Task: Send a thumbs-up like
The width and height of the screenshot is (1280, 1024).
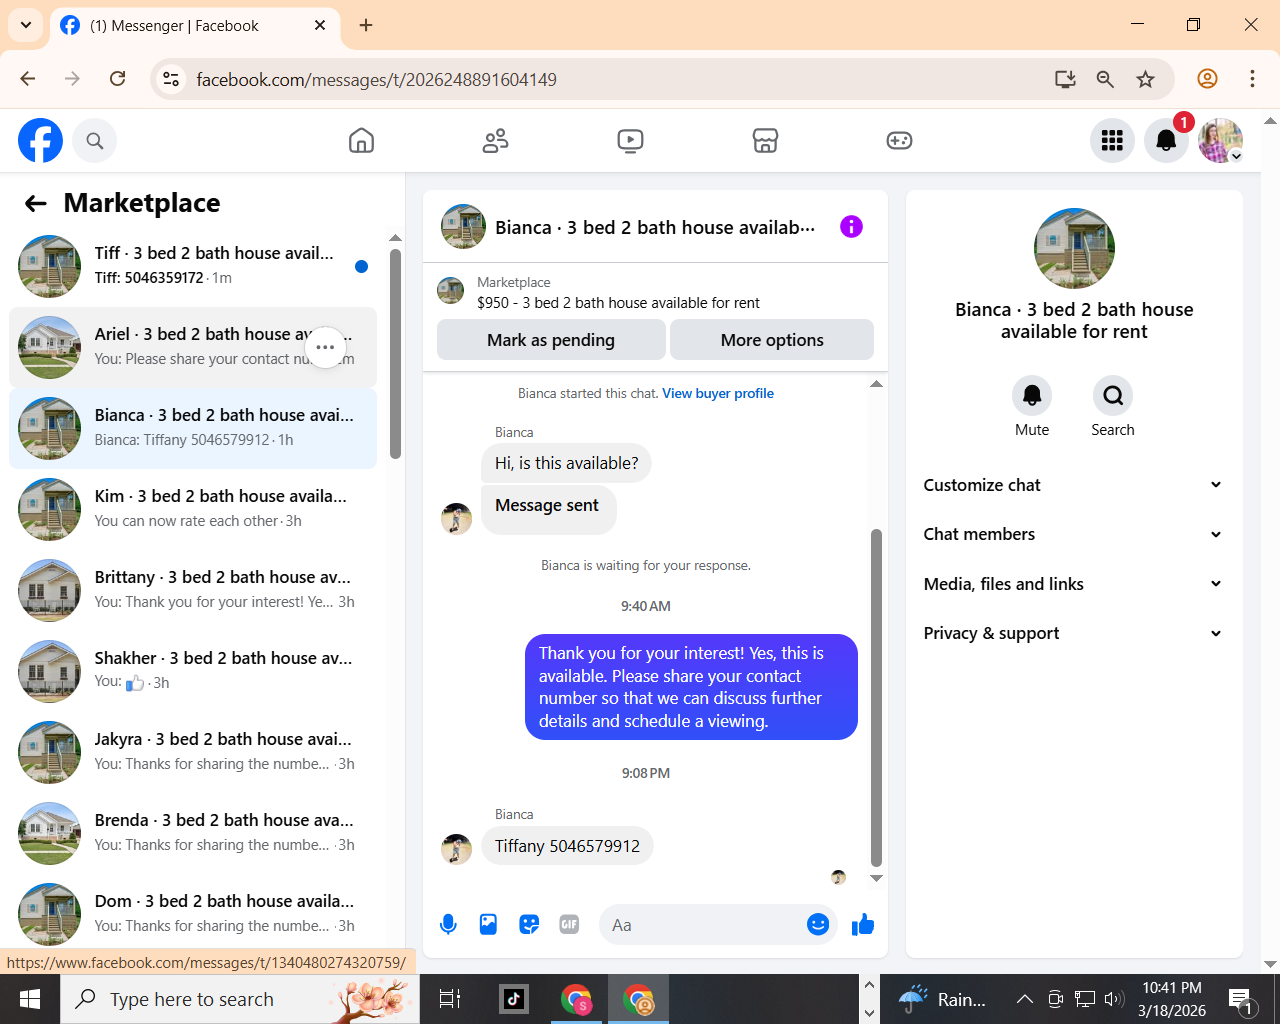Action: coord(862,925)
